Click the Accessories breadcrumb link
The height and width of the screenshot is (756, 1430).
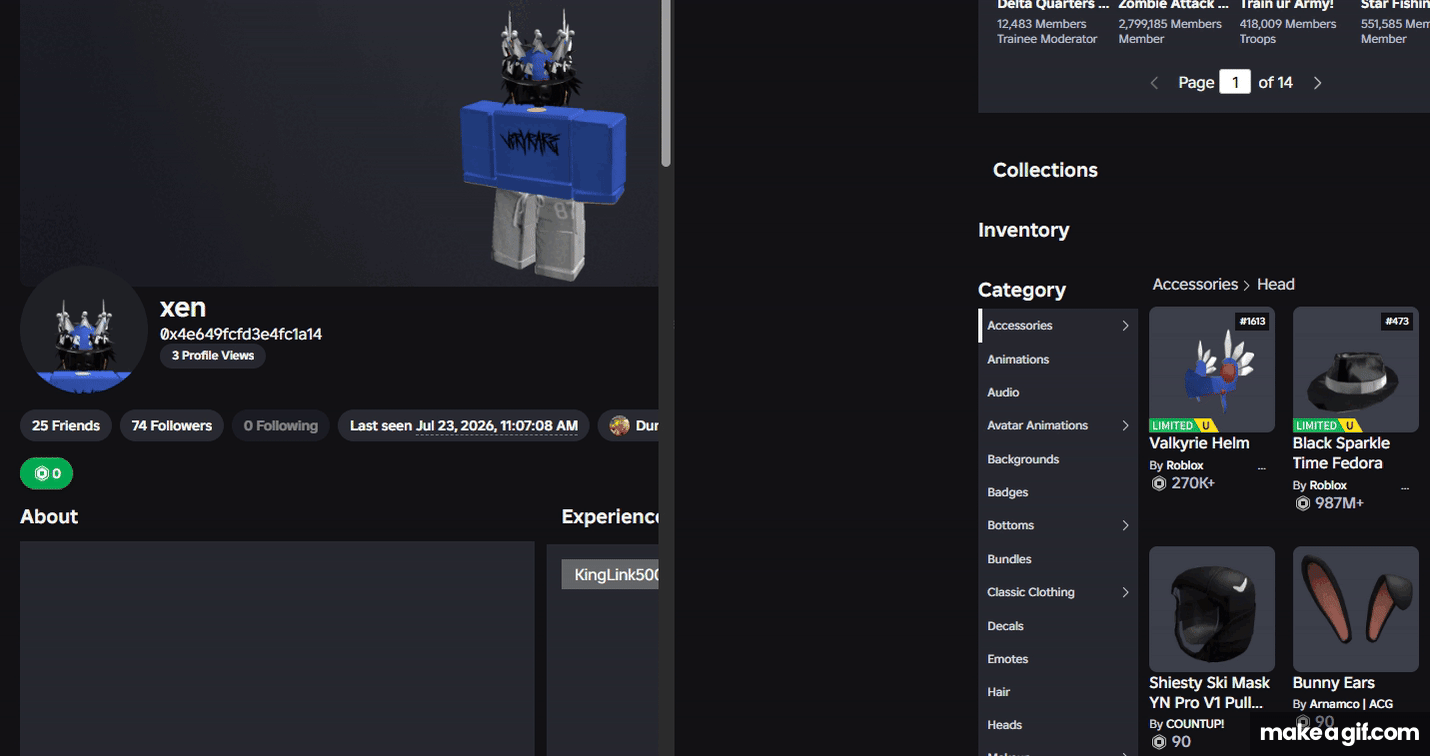[x=1195, y=284]
